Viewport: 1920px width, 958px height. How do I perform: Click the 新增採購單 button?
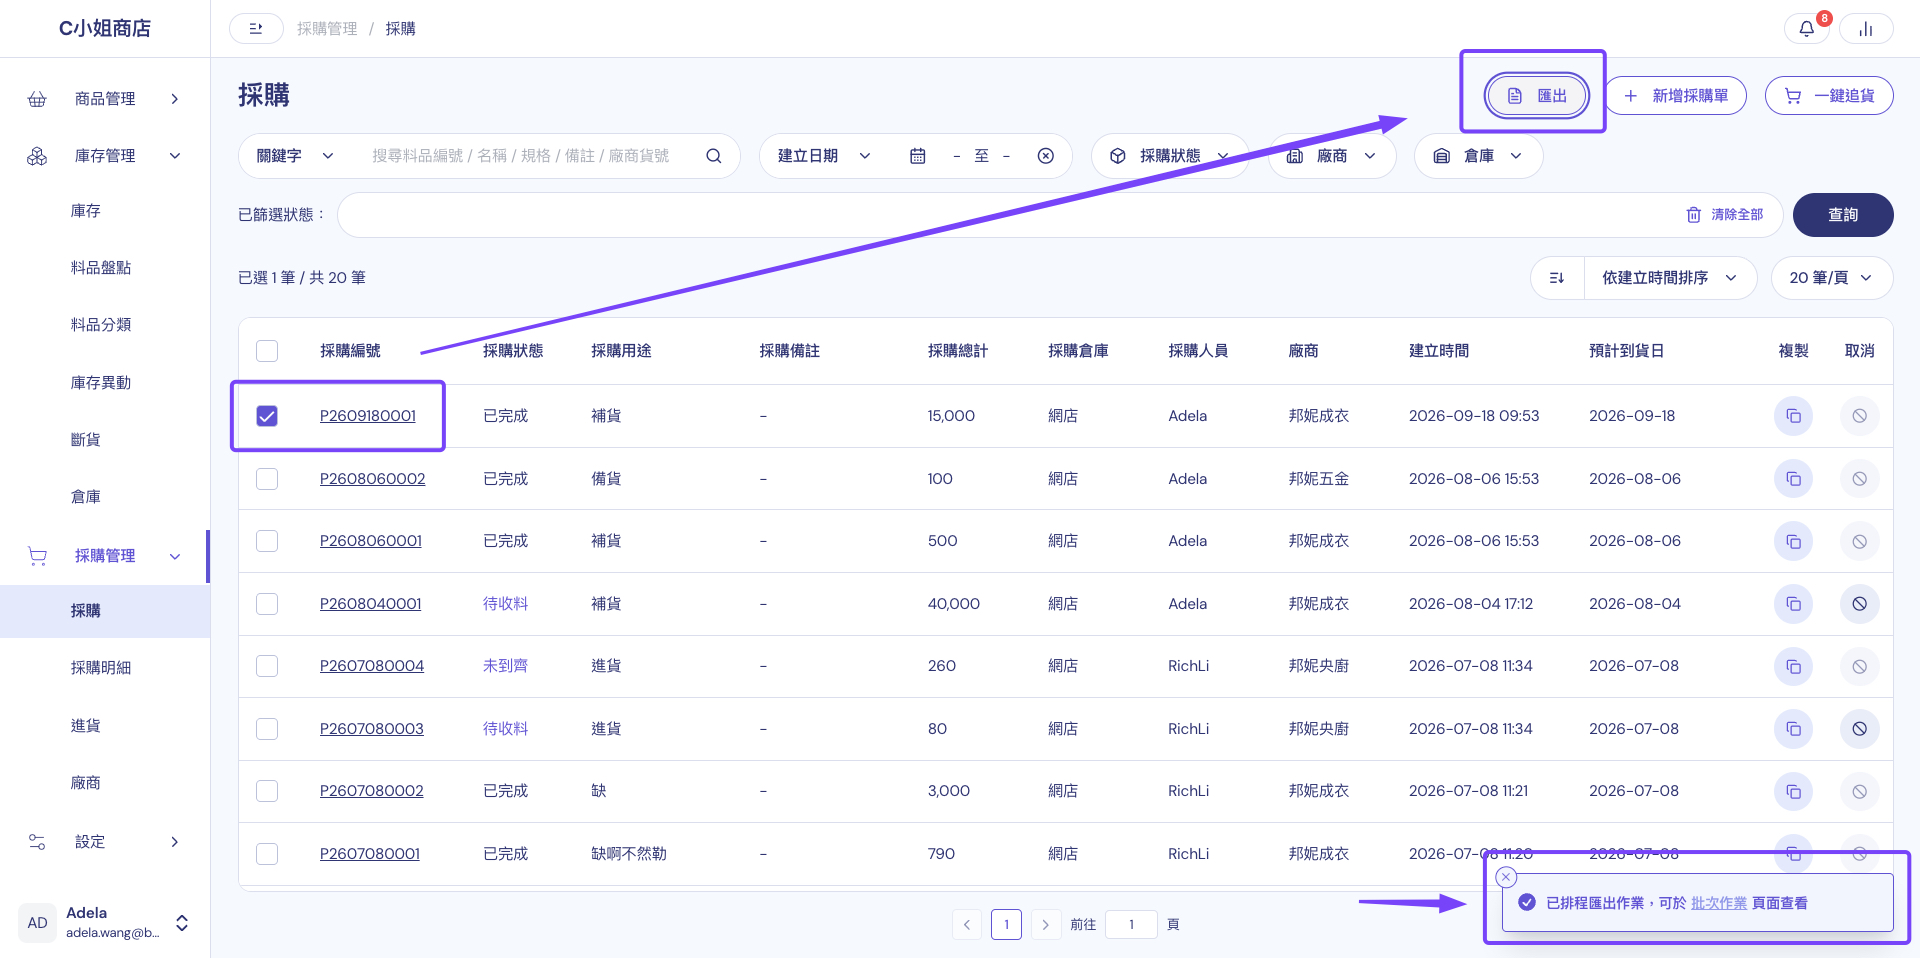click(x=1676, y=96)
